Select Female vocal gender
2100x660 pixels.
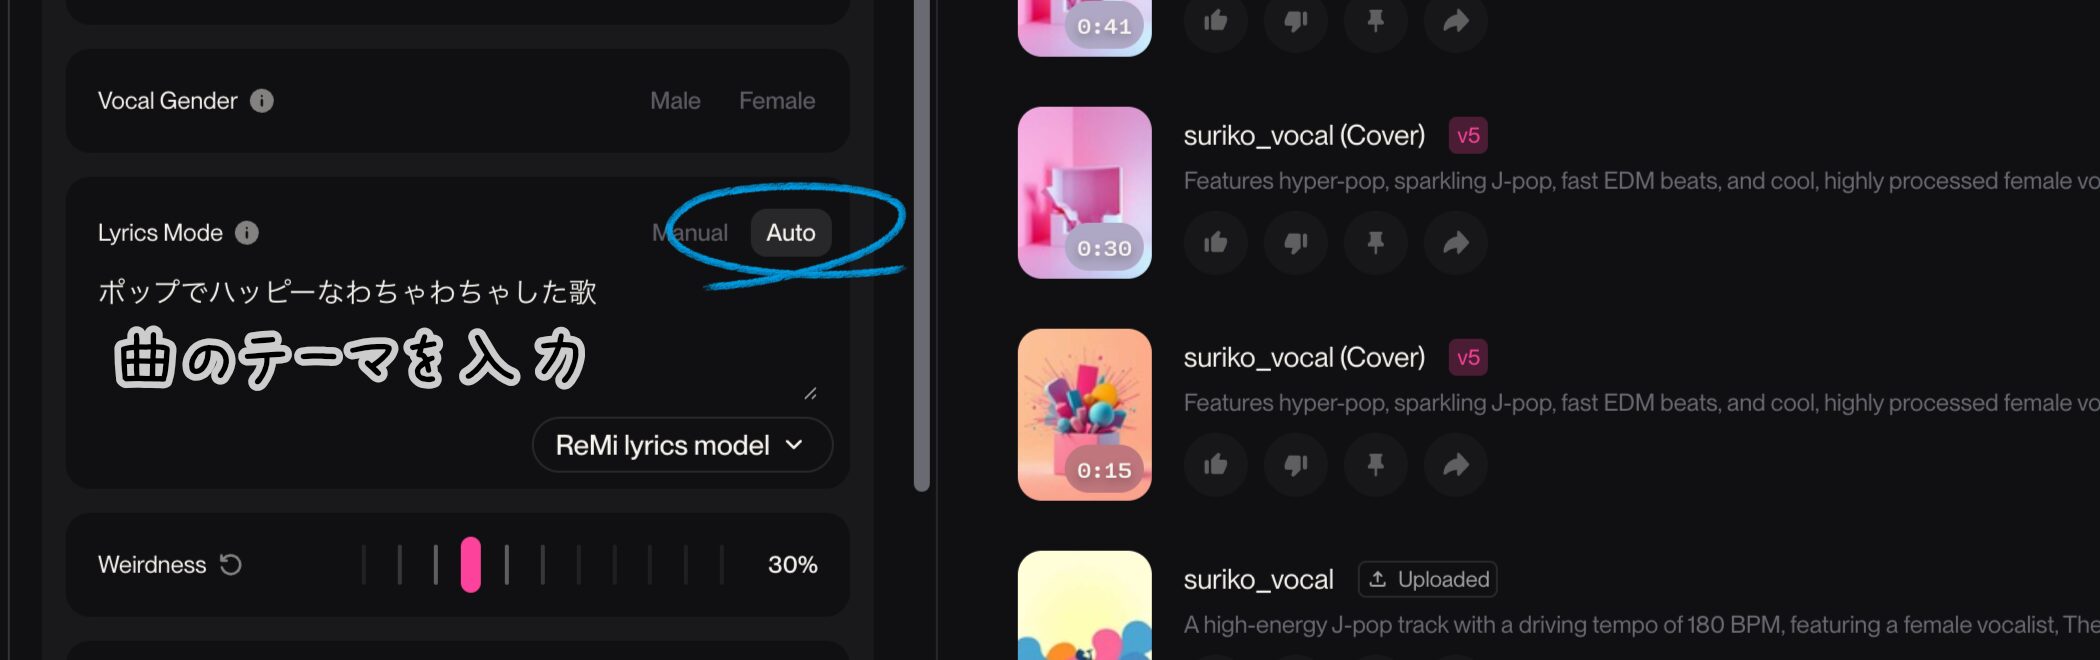(777, 101)
